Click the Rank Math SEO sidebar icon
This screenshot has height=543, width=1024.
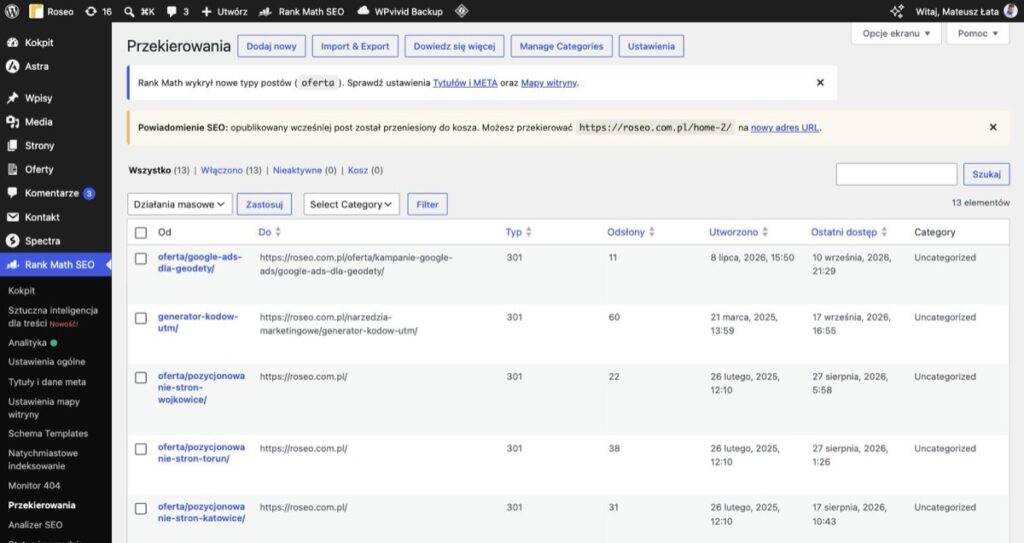(12, 265)
